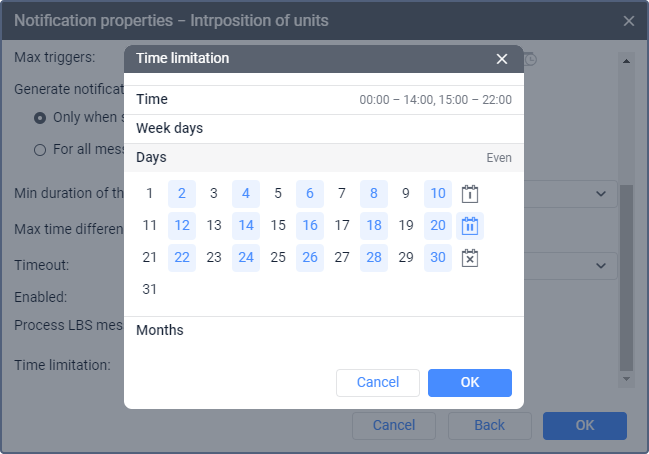Close the Notification properties window
Viewport: 649px width, 454px height.
[629, 21]
